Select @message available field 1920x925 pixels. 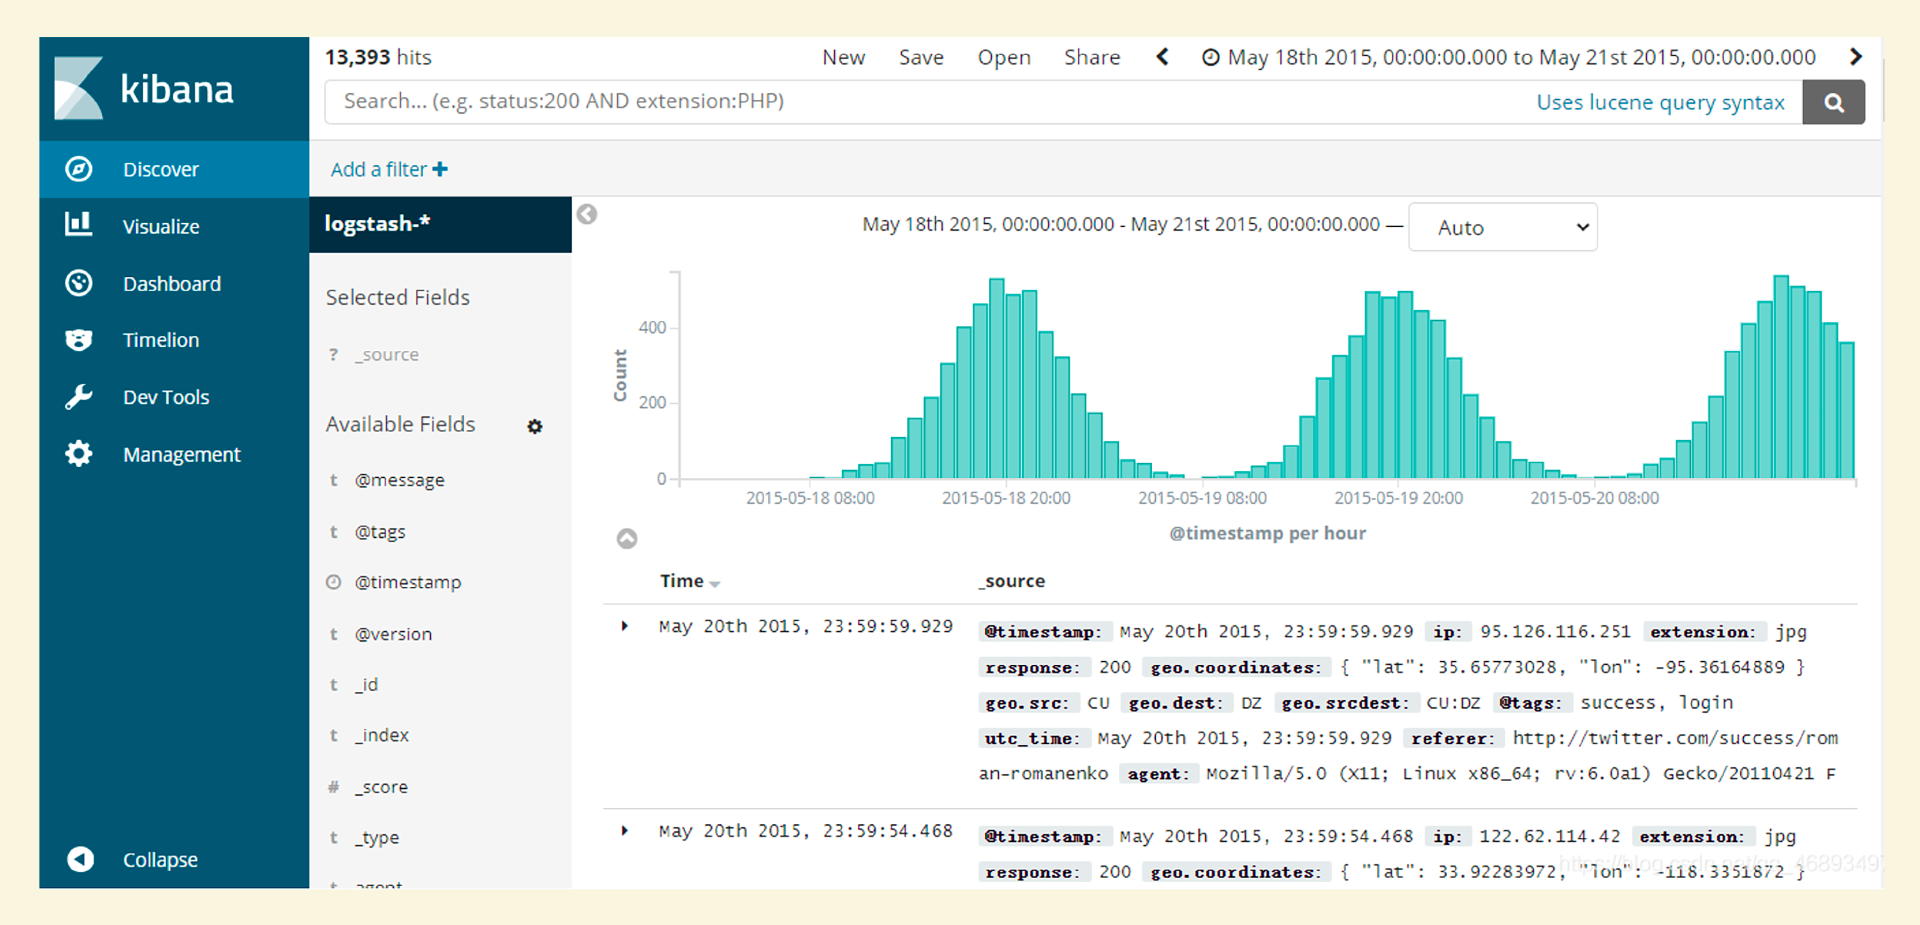click(x=399, y=480)
